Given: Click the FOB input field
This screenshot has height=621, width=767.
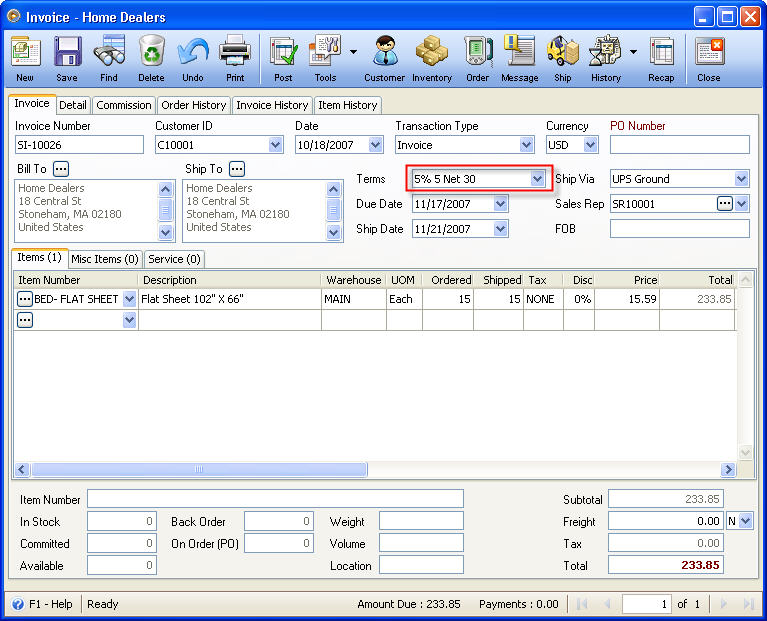Looking at the screenshot, I should point(679,229).
